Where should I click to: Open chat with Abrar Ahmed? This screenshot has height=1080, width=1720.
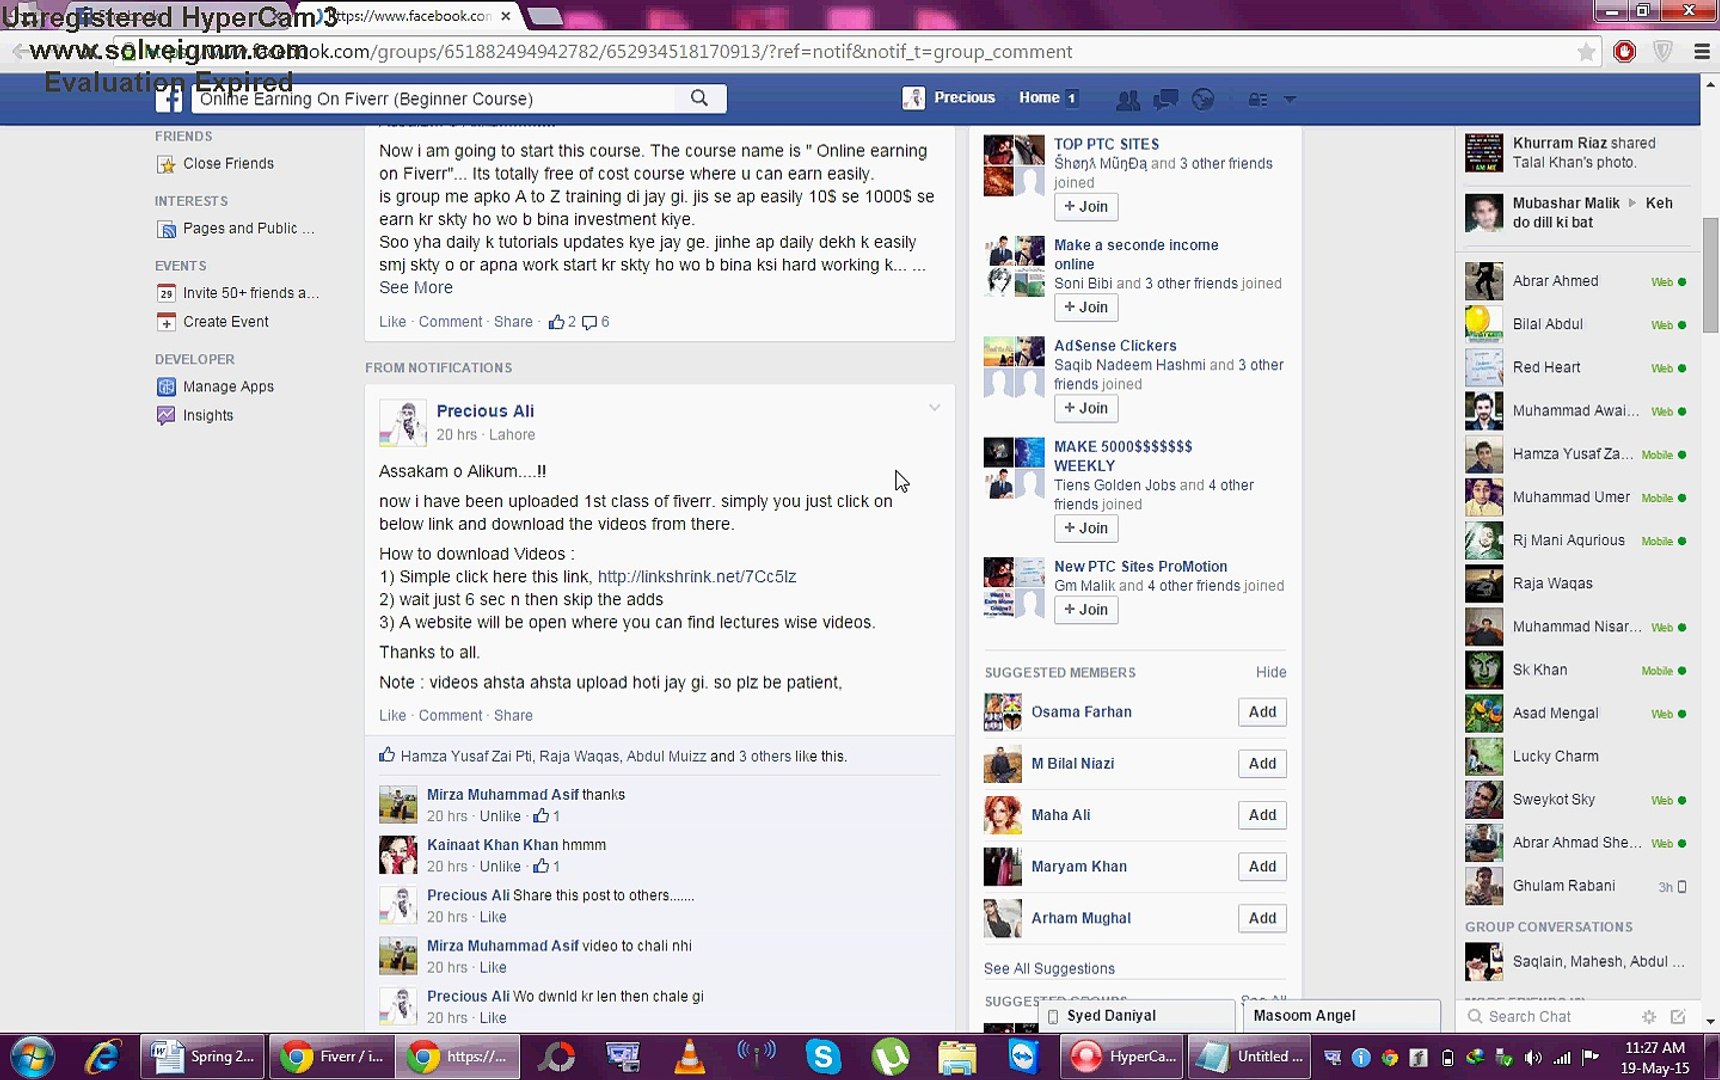click(x=1576, y=281)
